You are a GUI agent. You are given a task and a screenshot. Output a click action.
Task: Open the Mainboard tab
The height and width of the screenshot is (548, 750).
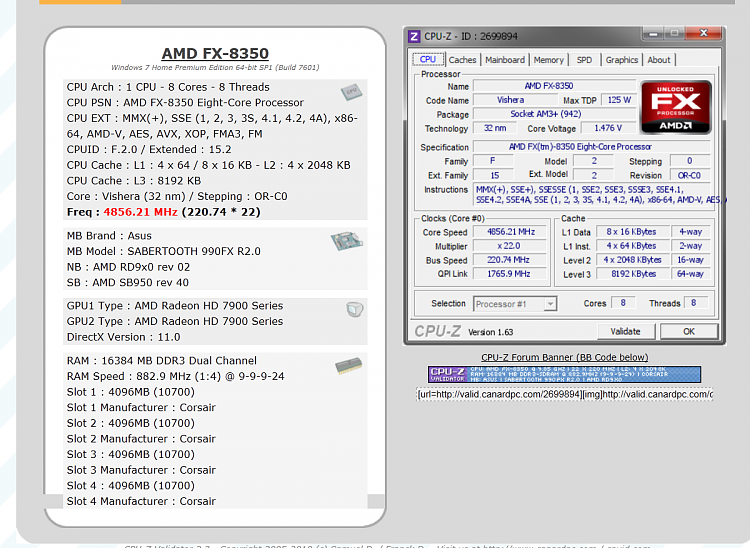505,60
